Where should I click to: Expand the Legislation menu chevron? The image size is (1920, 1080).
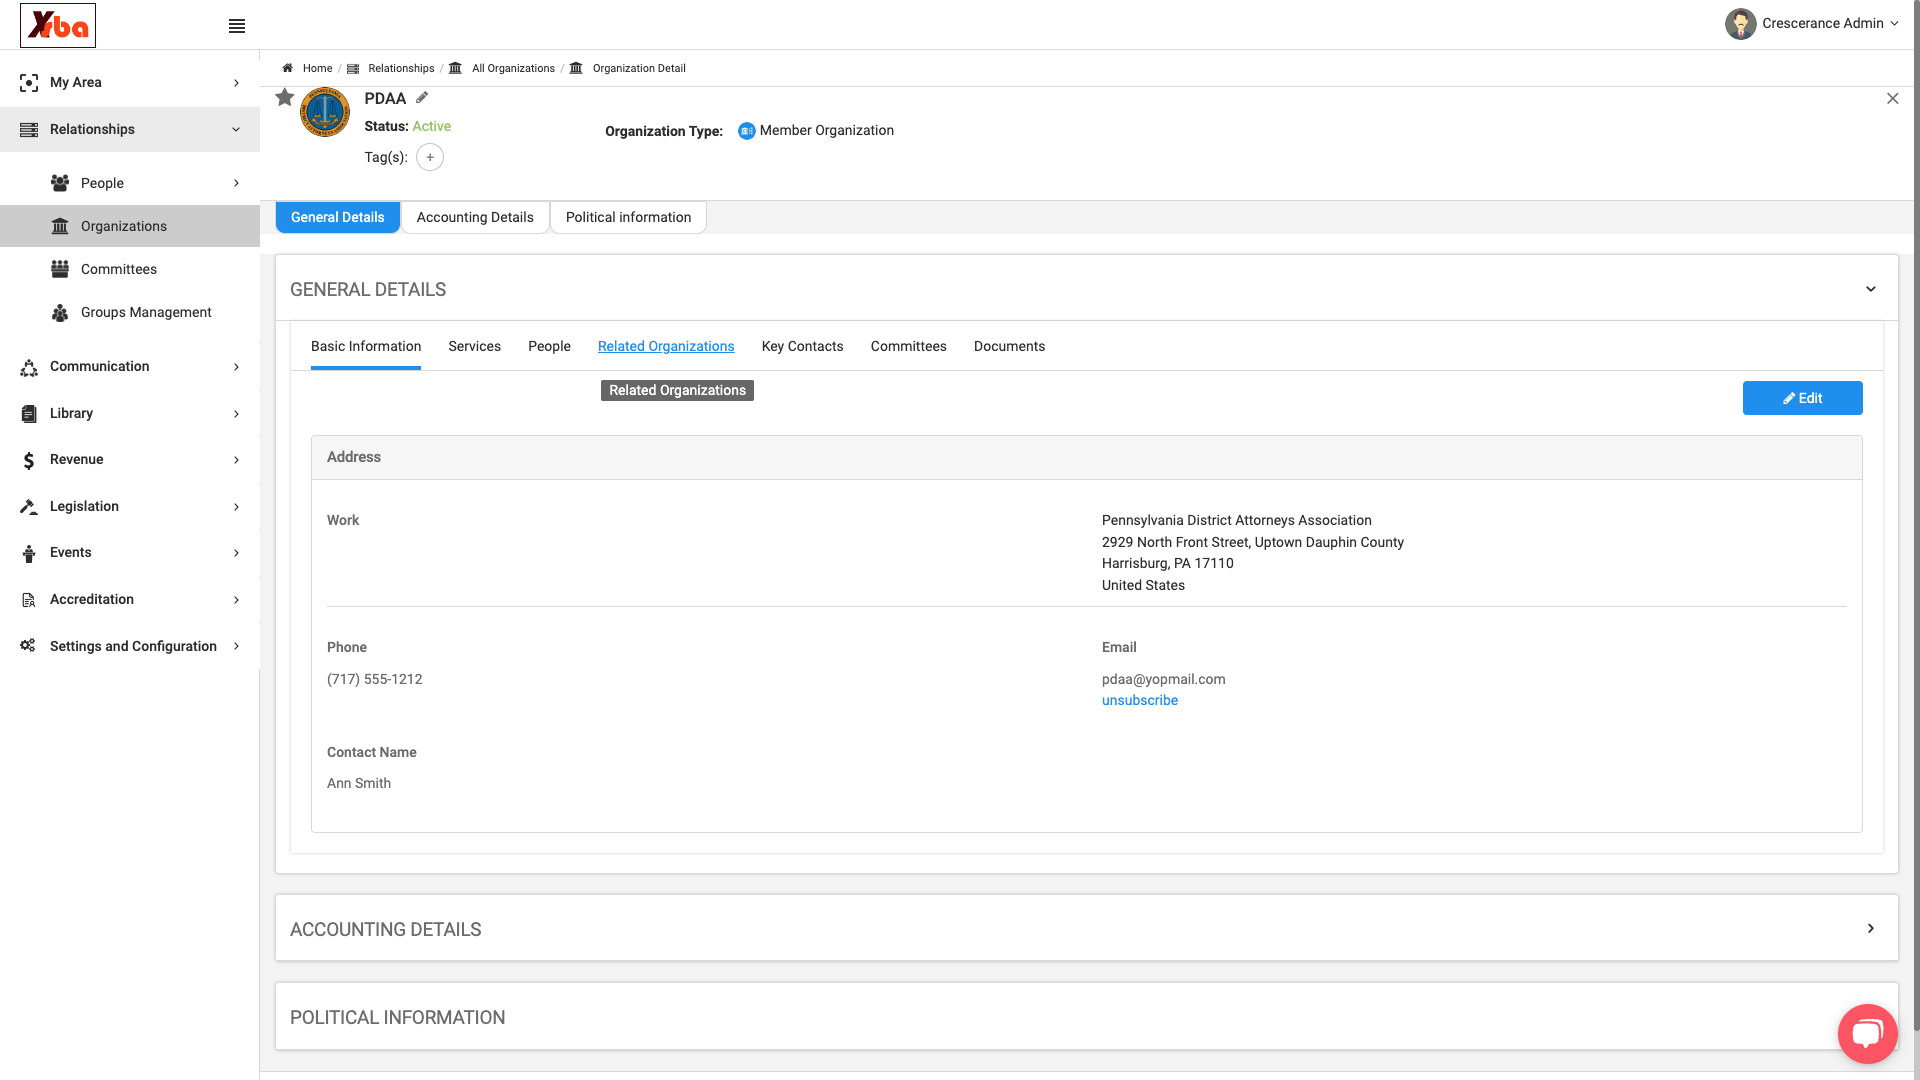(x=237, y=507)
